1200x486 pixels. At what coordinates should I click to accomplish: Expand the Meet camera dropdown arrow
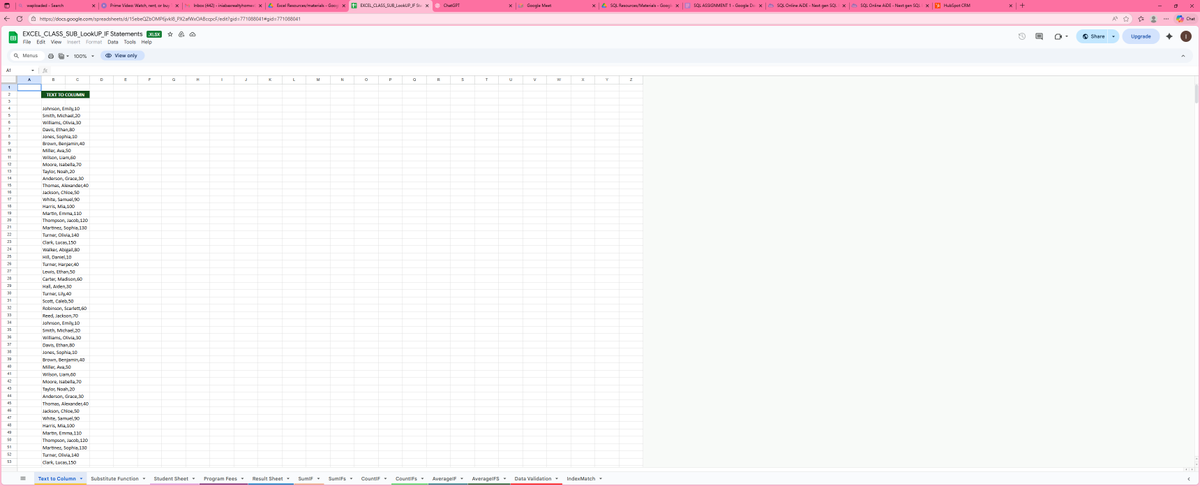pos(1066,36)
